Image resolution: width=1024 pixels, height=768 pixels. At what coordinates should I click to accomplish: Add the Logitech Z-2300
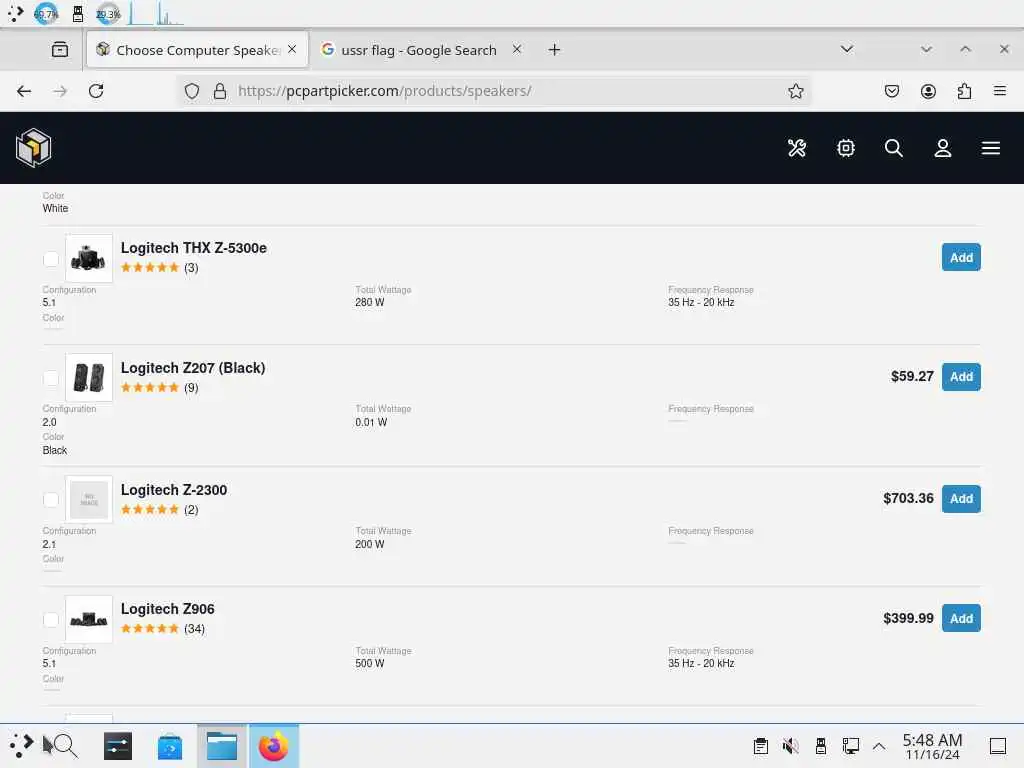pyautogui.click(x=961, y=499)
